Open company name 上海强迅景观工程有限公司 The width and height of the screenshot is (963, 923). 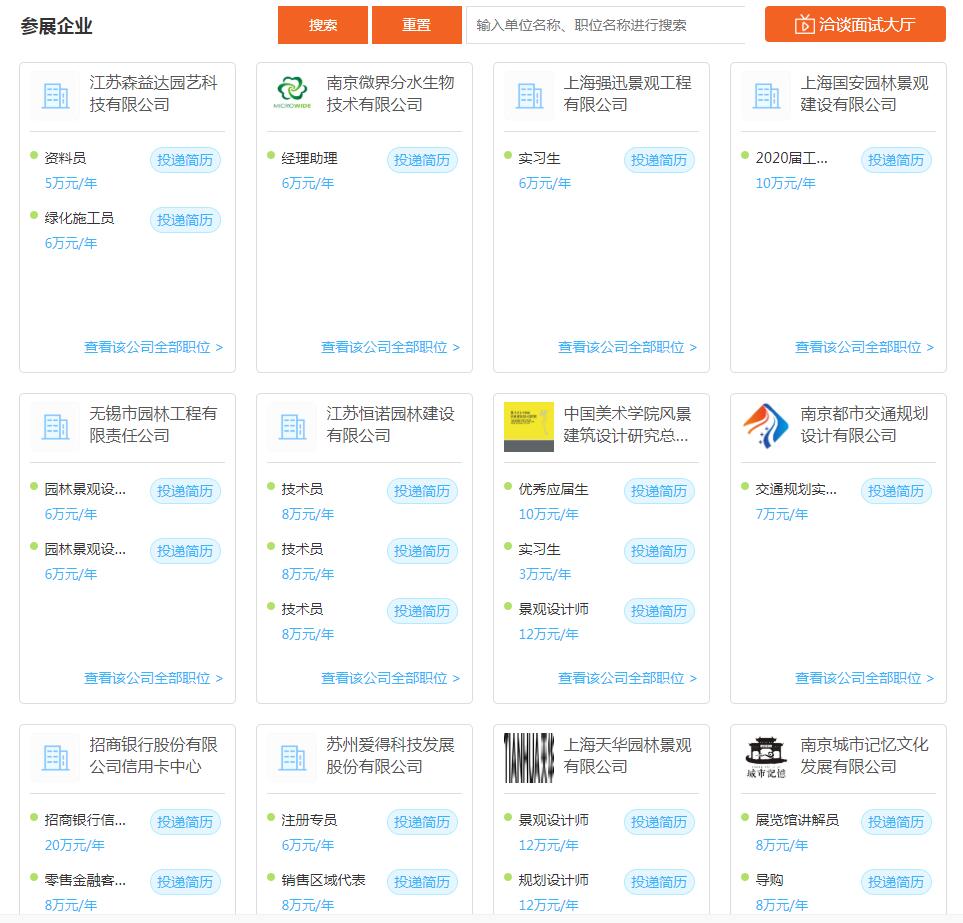(628, 93)
